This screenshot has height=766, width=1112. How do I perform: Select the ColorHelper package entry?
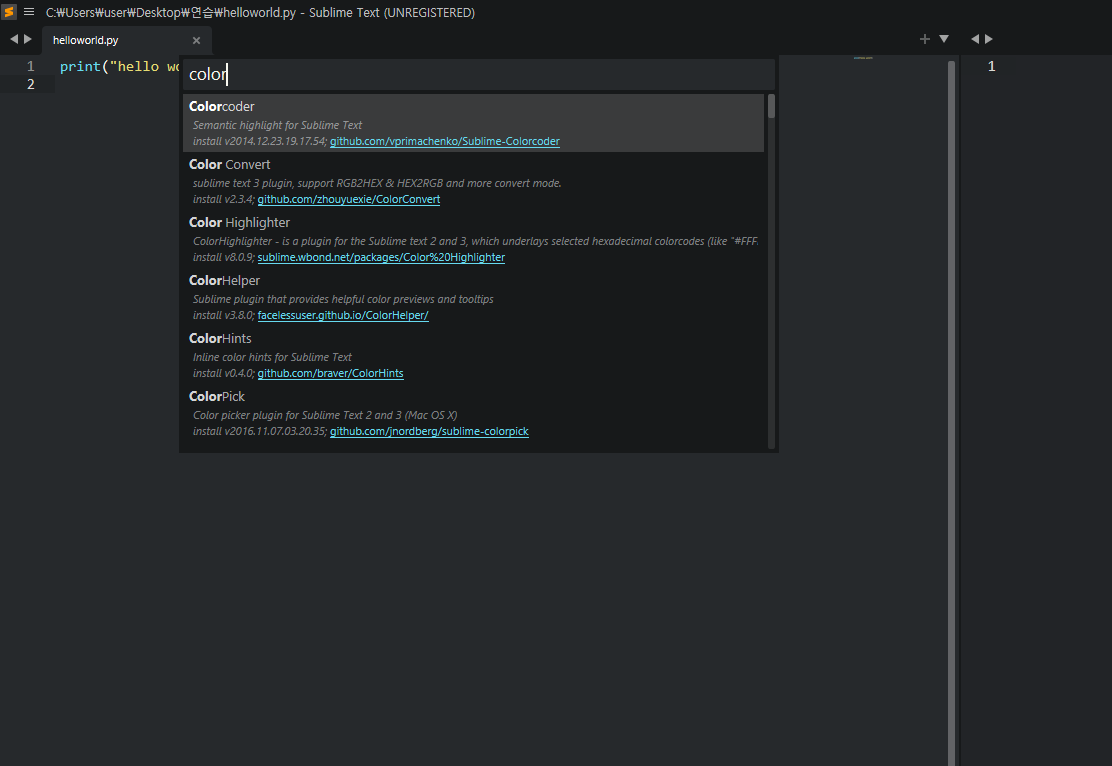point(473,297)
